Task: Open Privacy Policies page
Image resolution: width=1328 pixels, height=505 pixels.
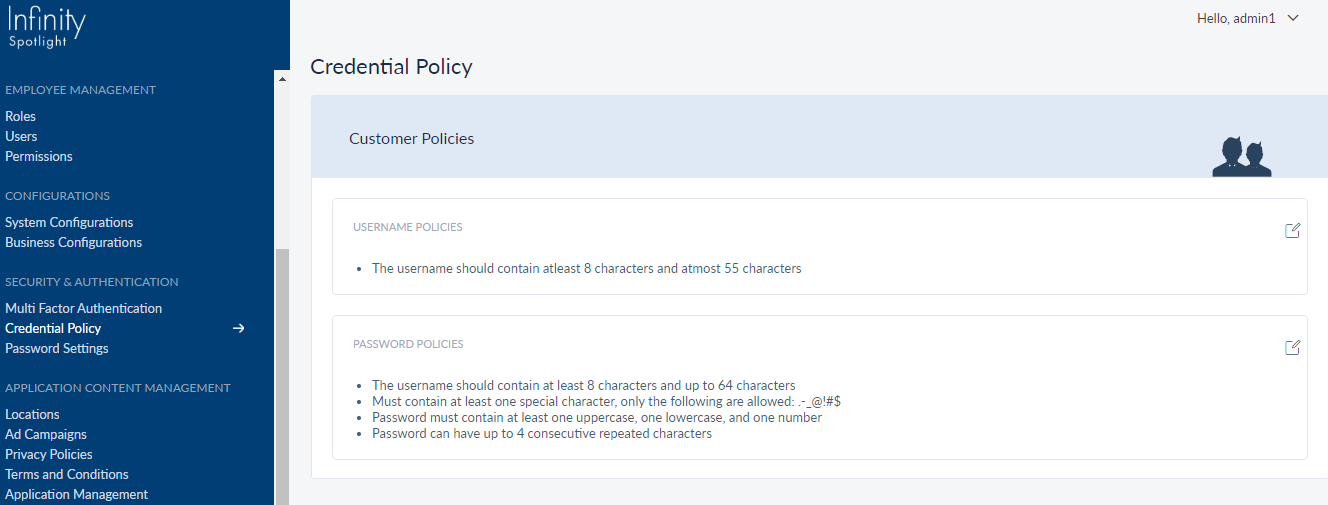Action: pos(49,454)
